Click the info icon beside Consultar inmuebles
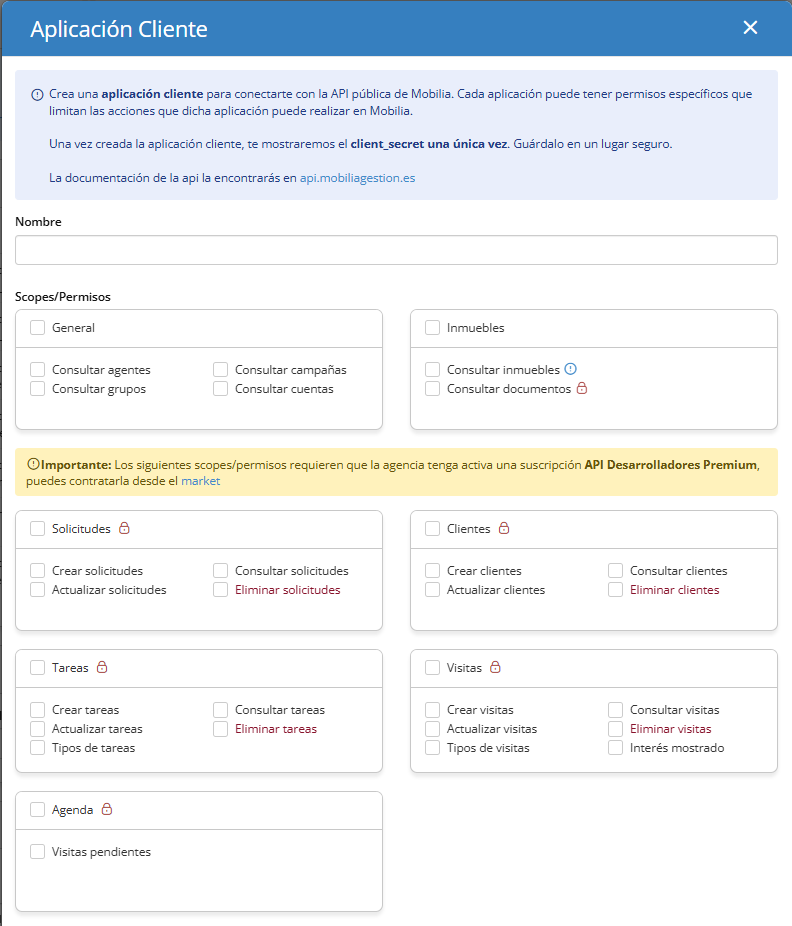Screen dimensions: 792x926 coord(571,369)
